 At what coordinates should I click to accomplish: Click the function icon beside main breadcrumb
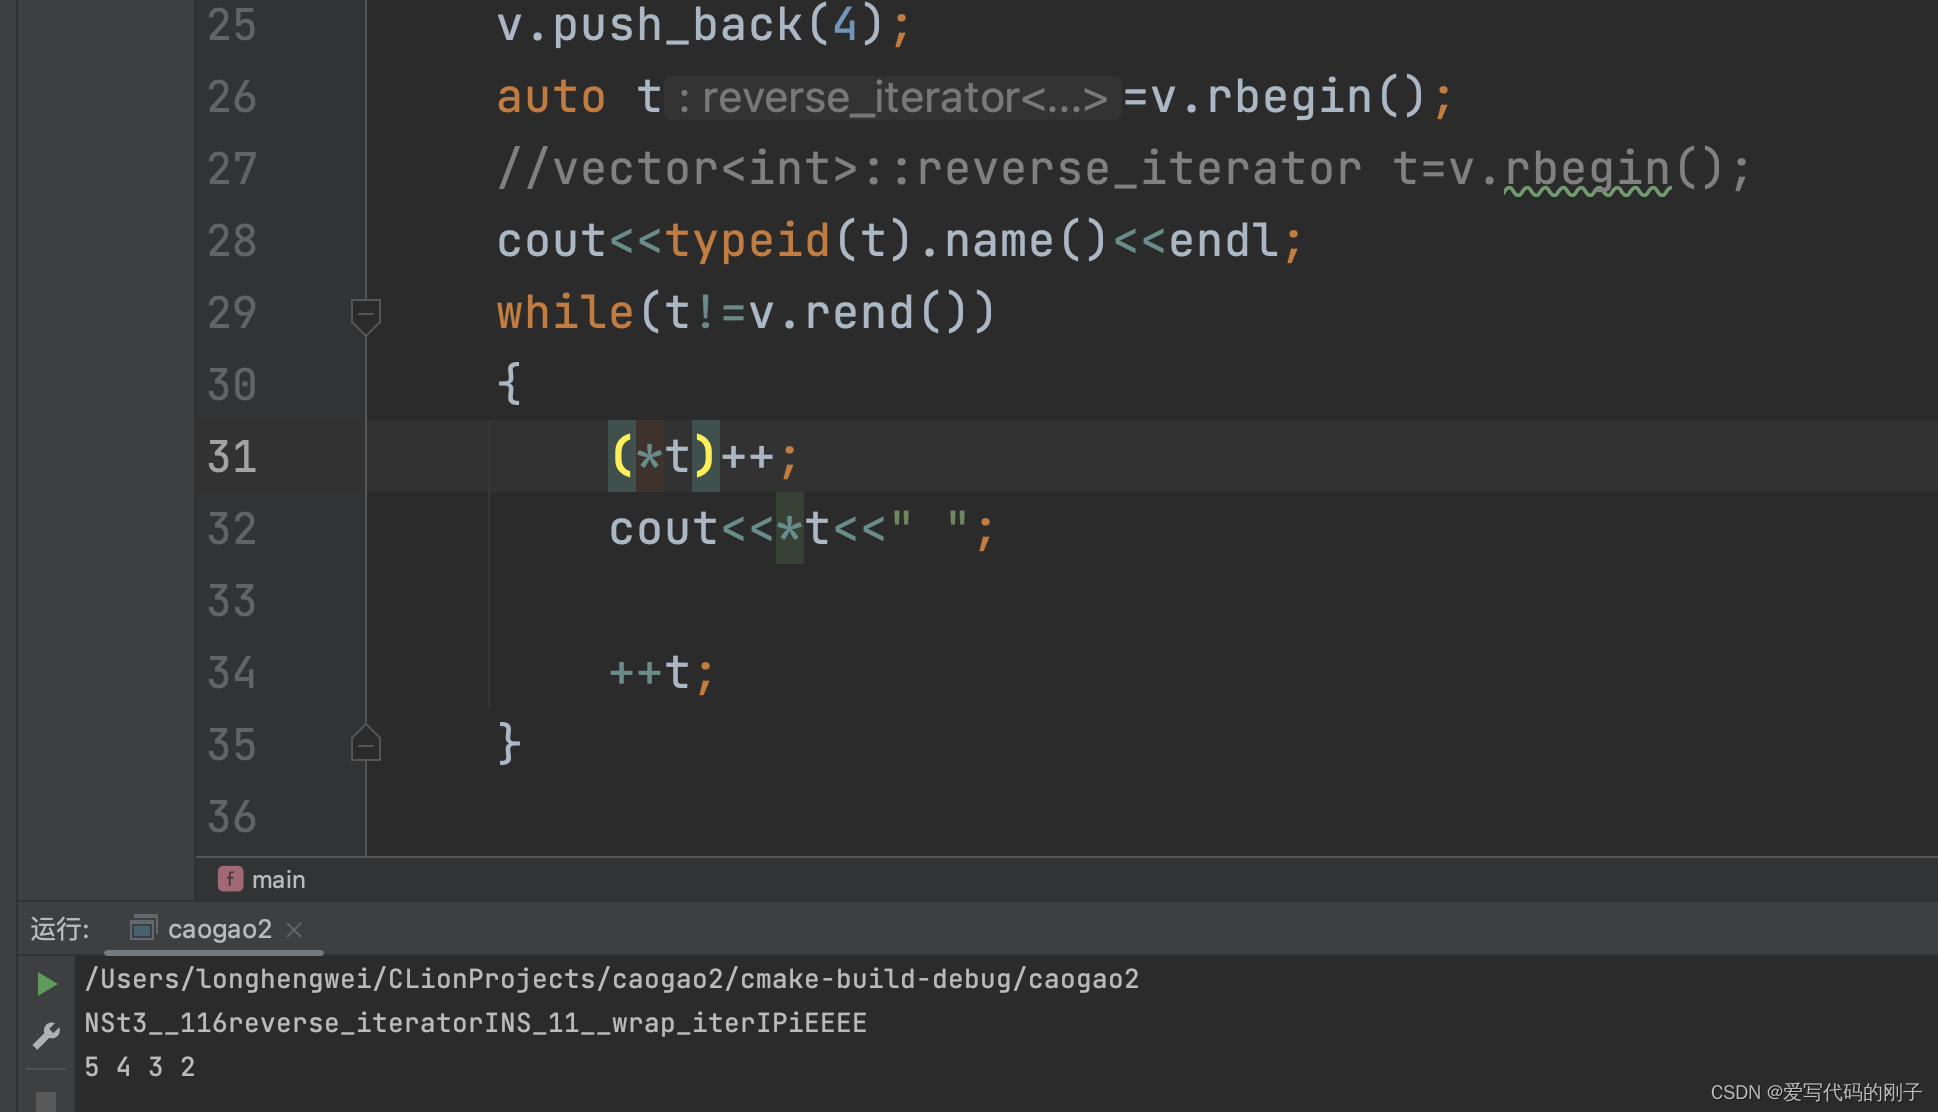(x=230, y=879)
